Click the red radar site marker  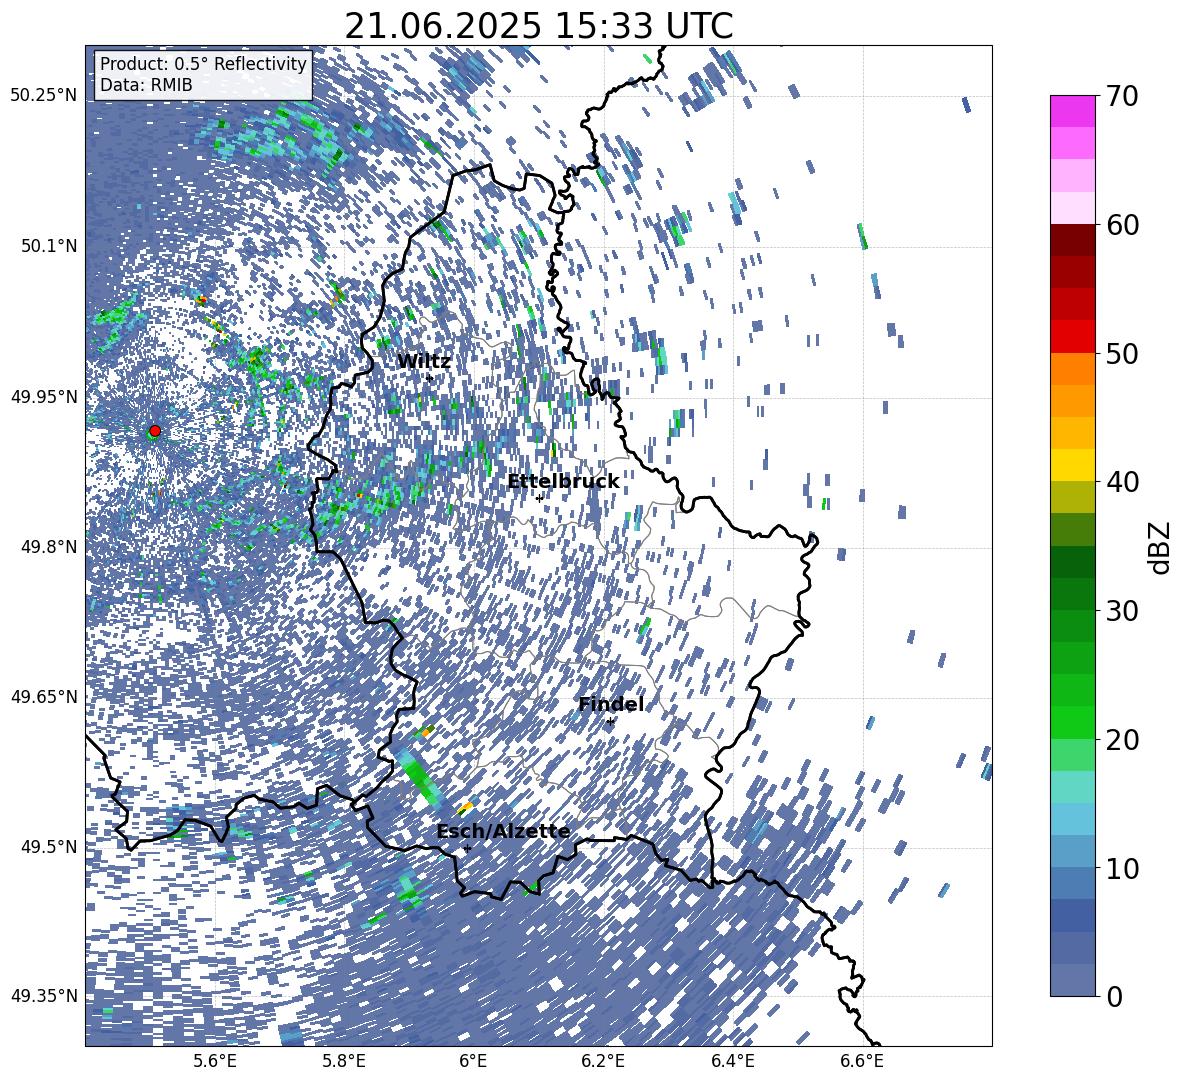pyautogui.click(x=155, y=431)
